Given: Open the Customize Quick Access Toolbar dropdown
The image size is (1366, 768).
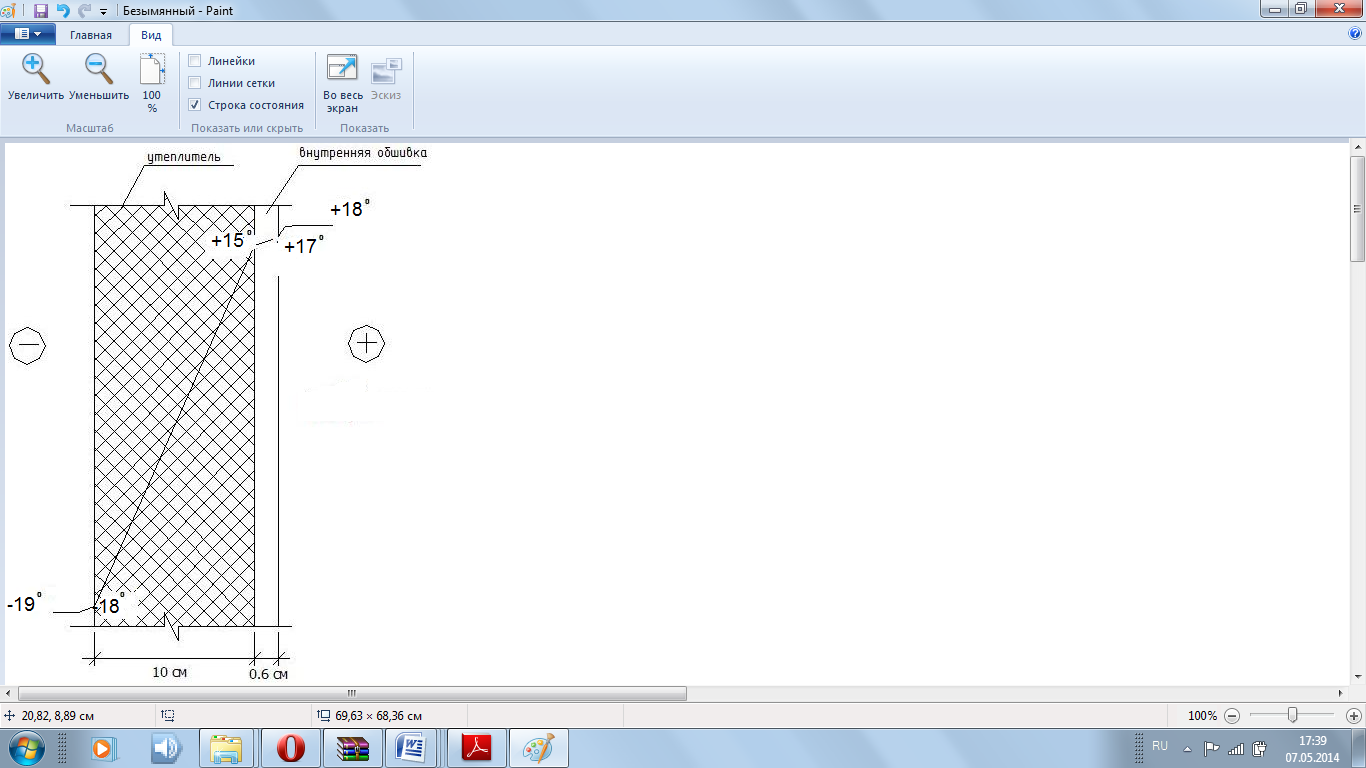Looking at the screenshot, I should pyautogui.click(x=103, y=11).
